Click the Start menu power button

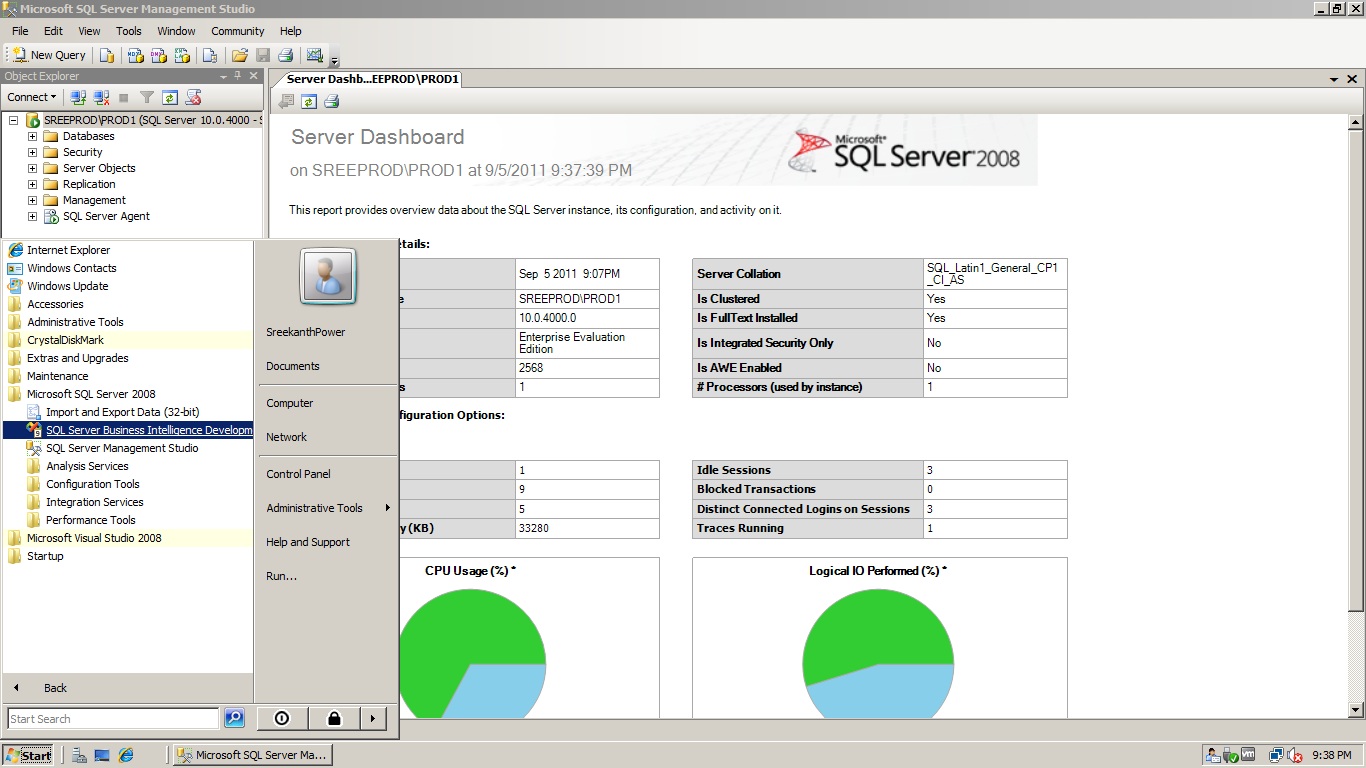coord(282,718)
